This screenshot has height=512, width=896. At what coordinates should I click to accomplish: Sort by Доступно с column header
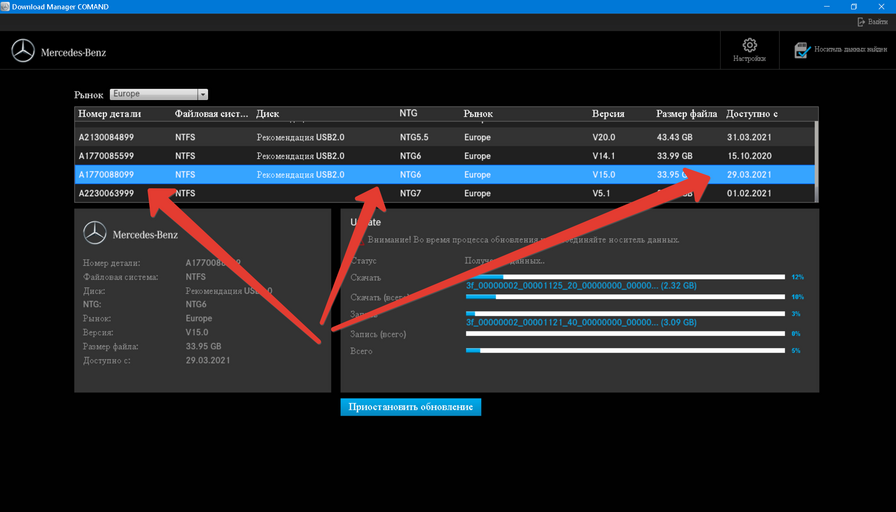[751, 114]
